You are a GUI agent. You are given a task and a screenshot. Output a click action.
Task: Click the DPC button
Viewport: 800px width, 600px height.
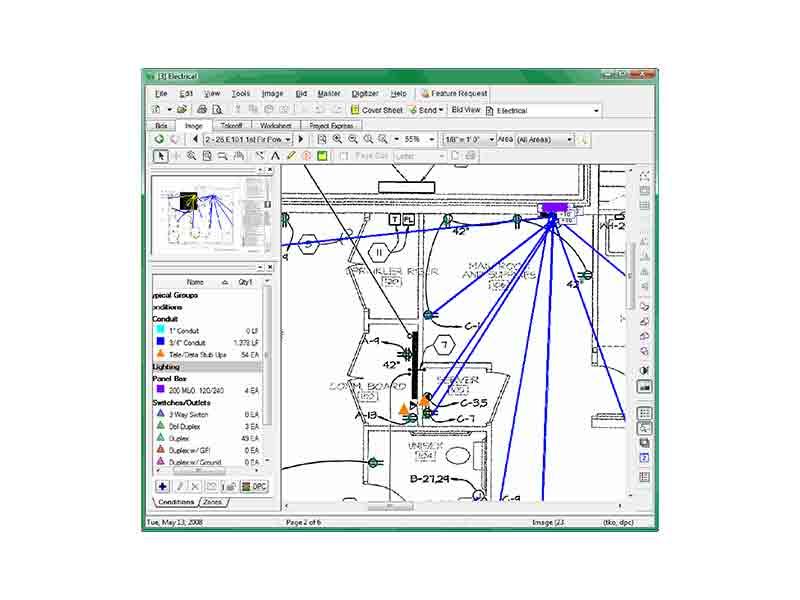[254, 486]
